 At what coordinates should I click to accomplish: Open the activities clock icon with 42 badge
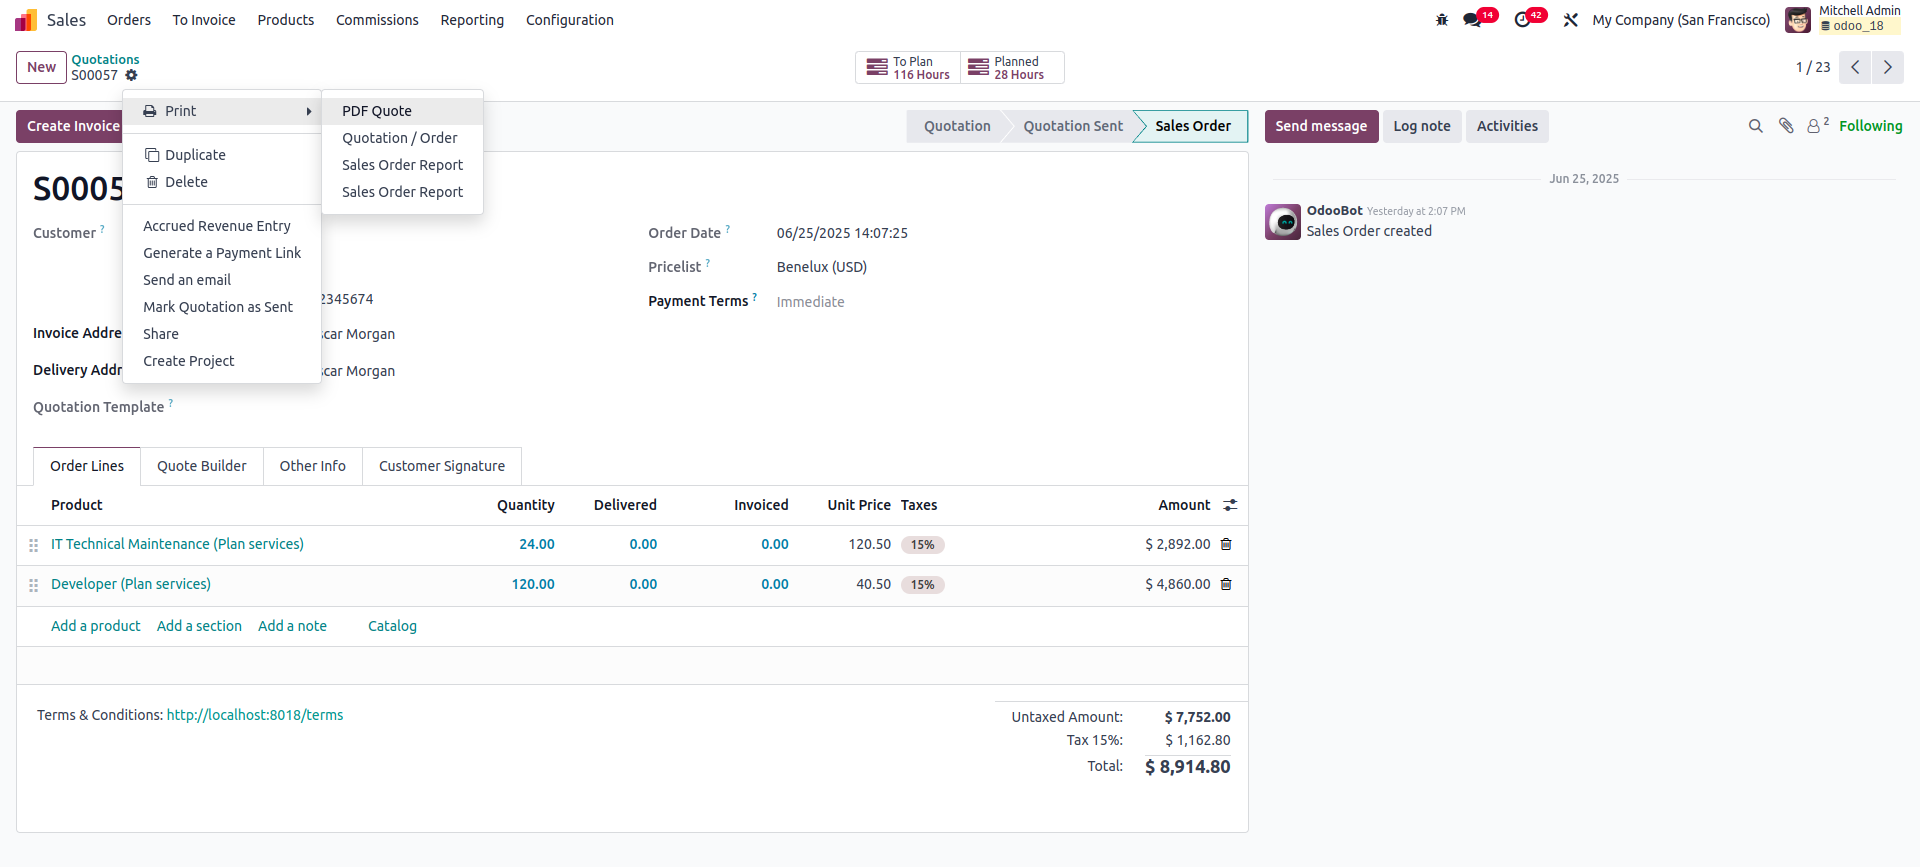[x=1522, y=20]
